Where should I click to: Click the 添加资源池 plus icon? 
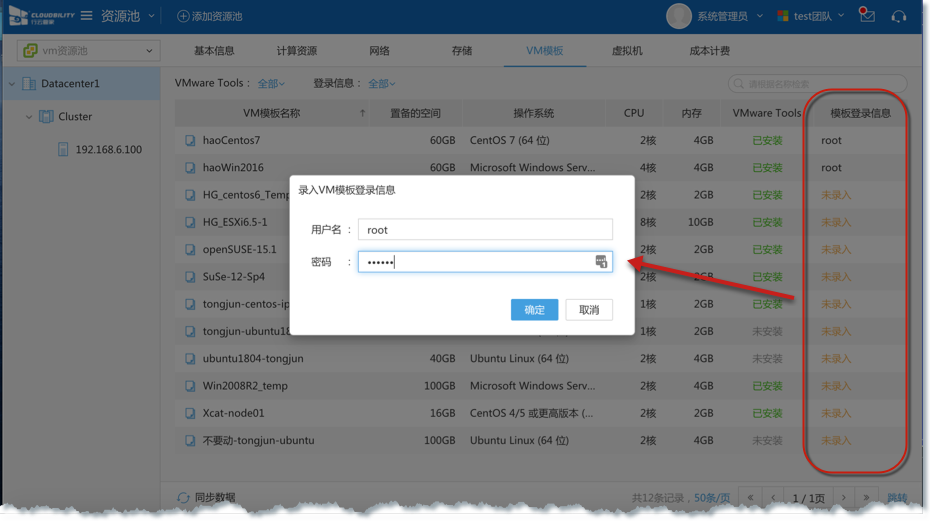[x=183, y=16]
